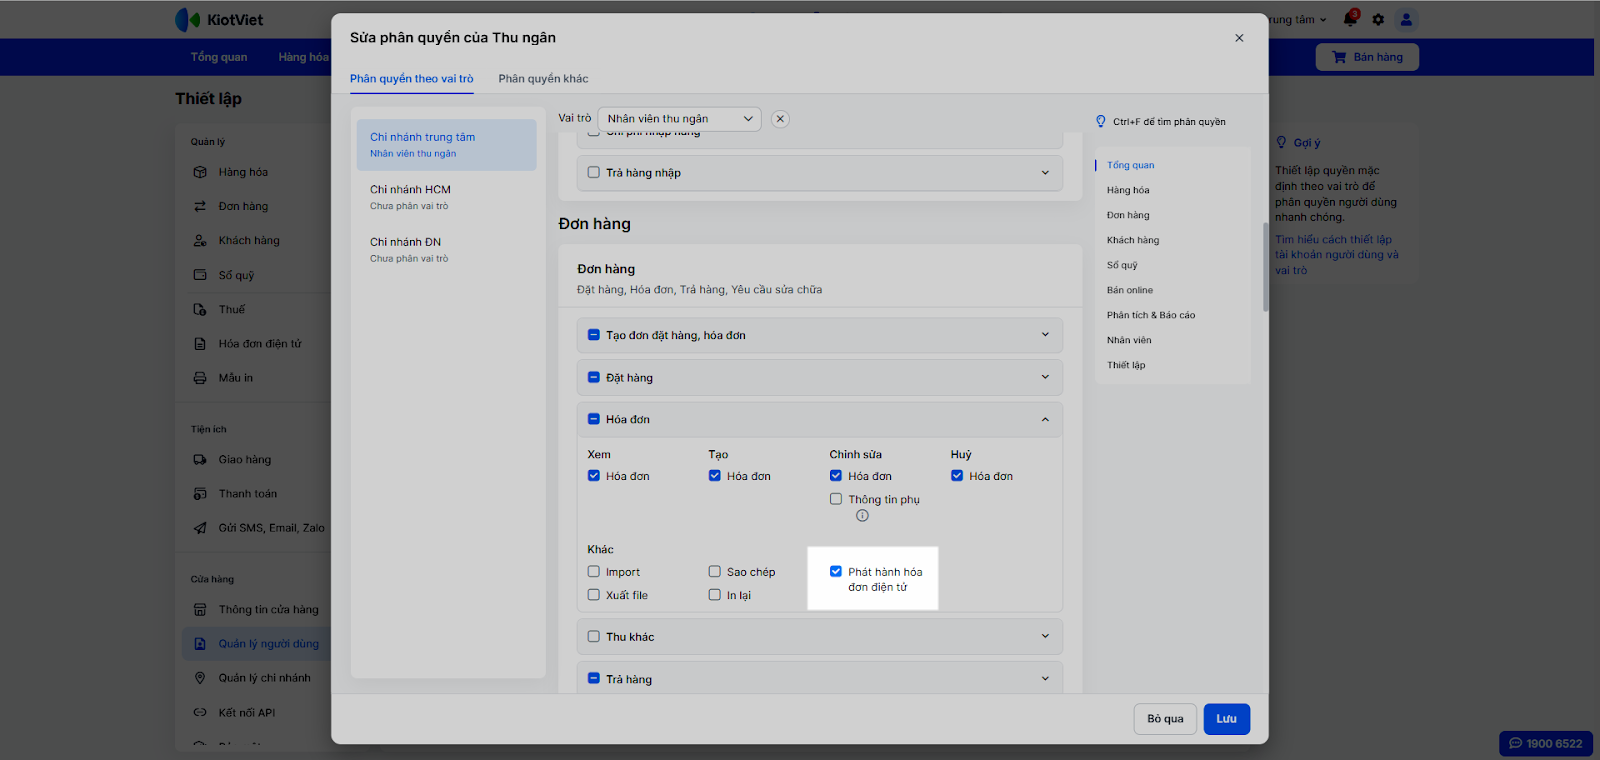Expand the Đặt hàng section

pyautogui.click(x=1045, y=378)
